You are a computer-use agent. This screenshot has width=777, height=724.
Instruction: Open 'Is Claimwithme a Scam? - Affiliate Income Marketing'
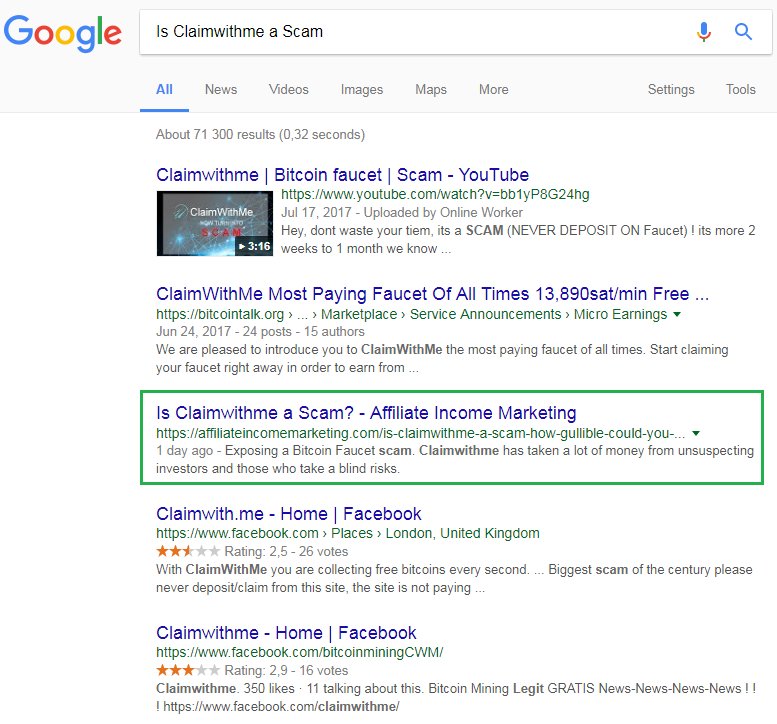point(366,413)
